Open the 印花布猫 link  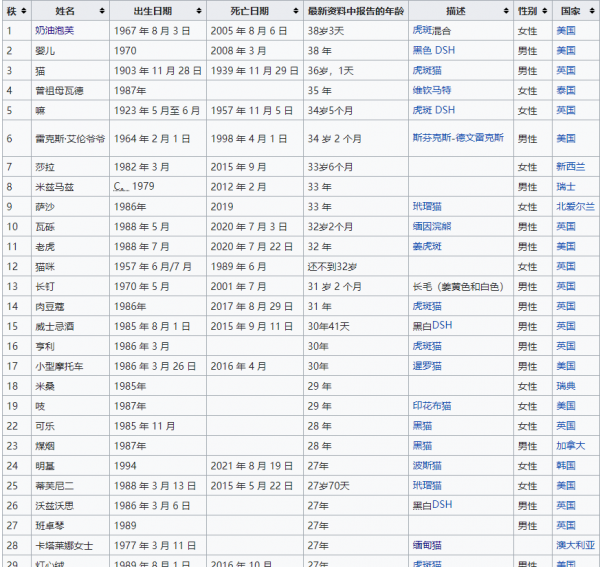pos(432,406)
